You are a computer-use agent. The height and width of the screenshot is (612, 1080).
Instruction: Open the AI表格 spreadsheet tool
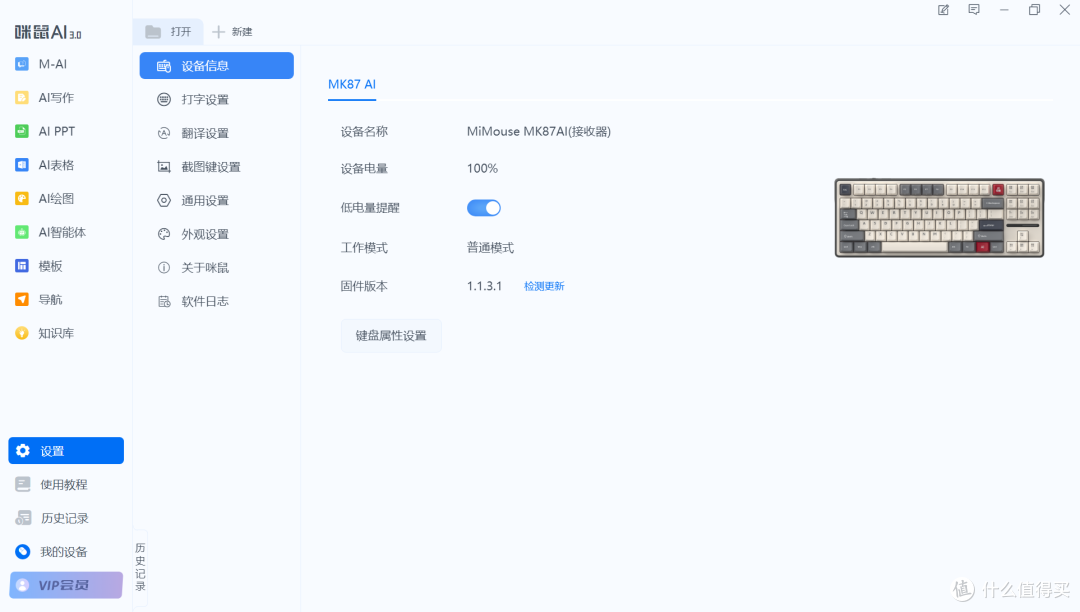click(x=45, y=165)
